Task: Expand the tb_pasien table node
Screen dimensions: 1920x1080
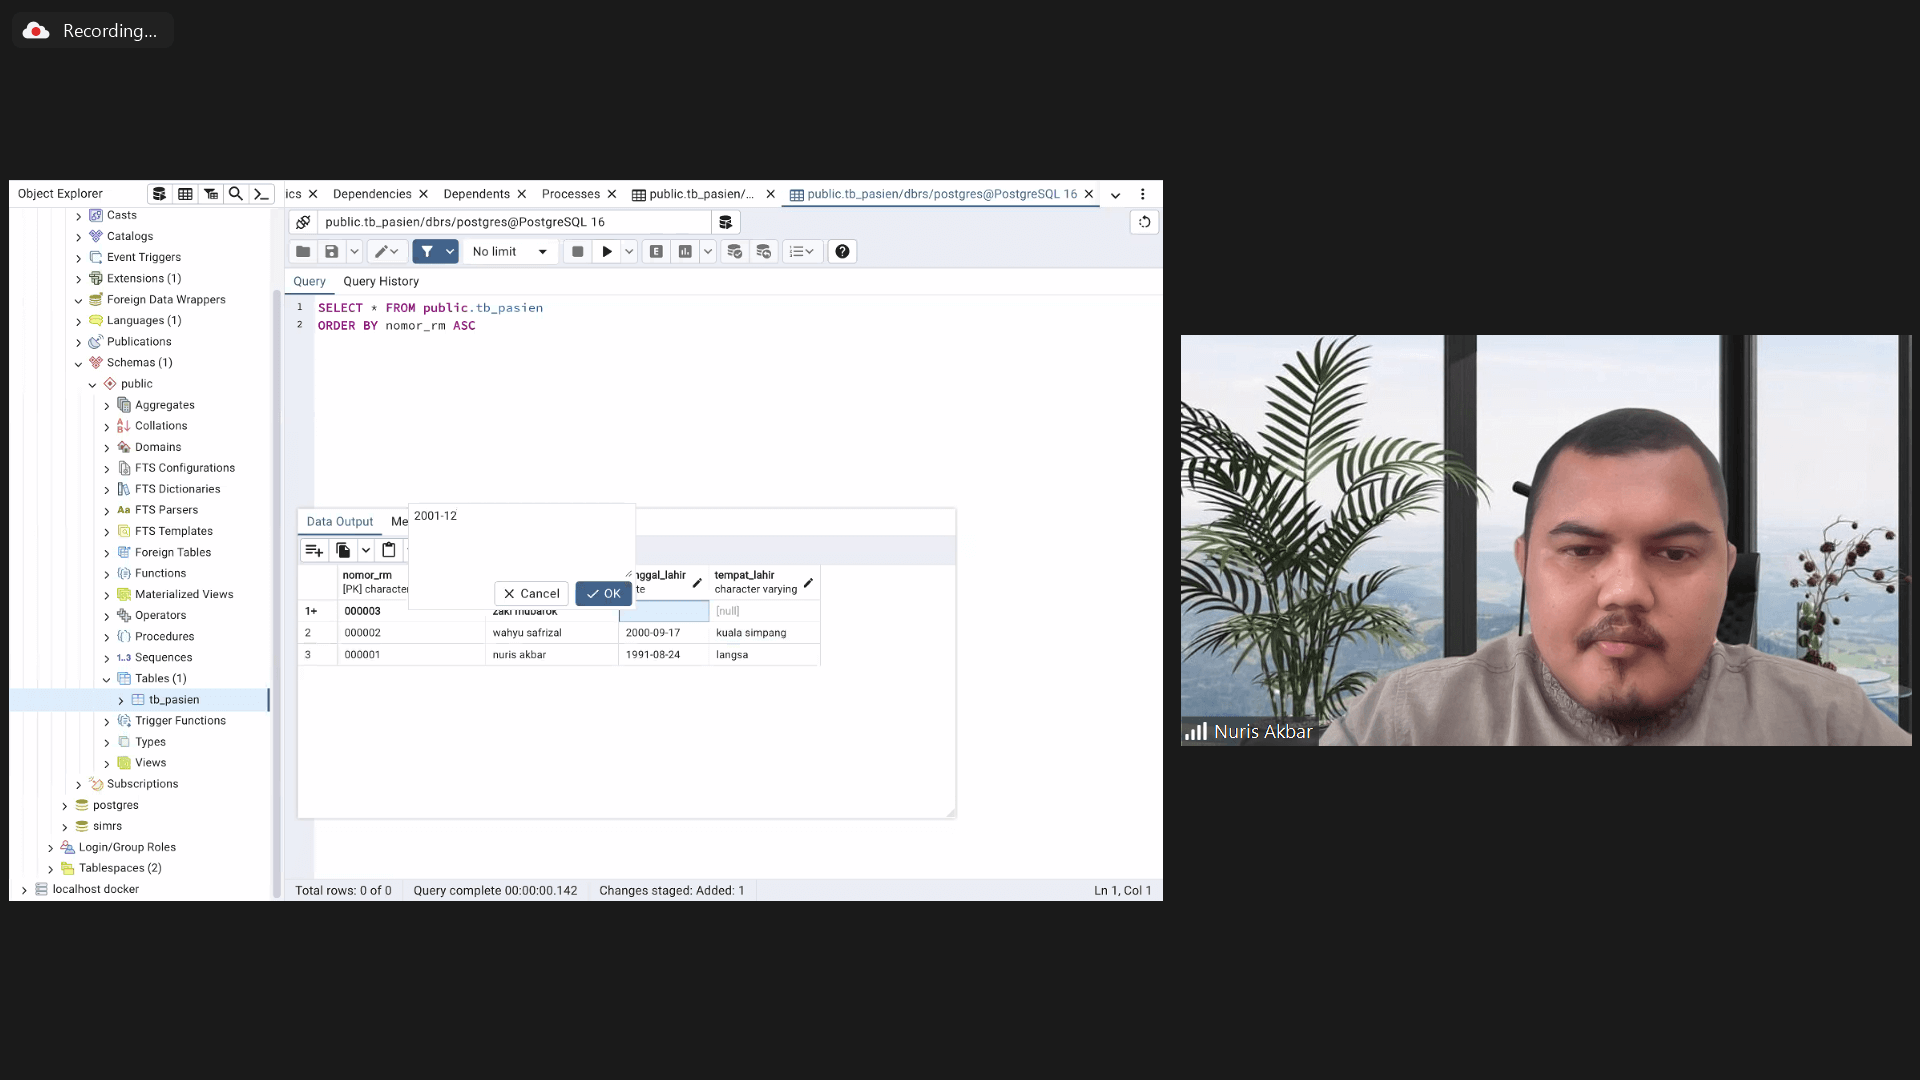Action: click(121, 700)
